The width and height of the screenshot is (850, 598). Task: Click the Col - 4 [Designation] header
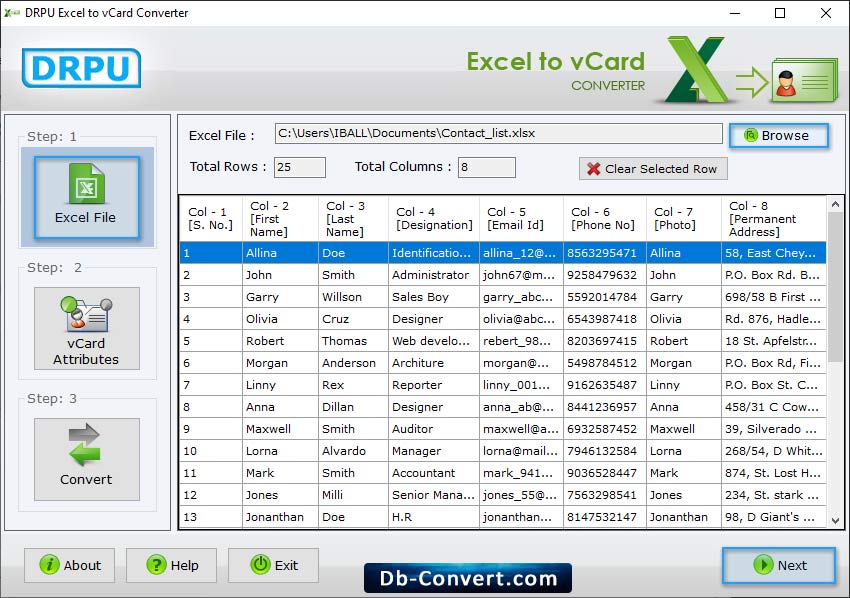click(x=434, y=218)
